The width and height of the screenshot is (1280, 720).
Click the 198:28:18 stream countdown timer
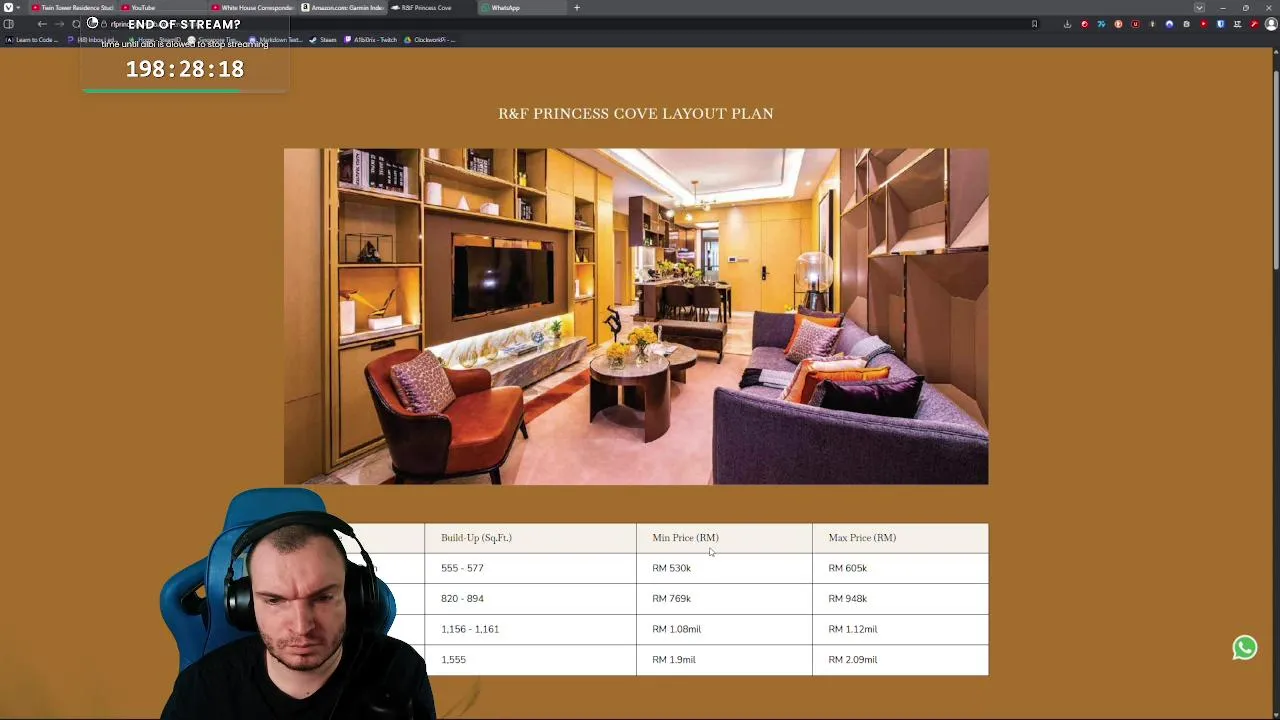click(185, 69)
